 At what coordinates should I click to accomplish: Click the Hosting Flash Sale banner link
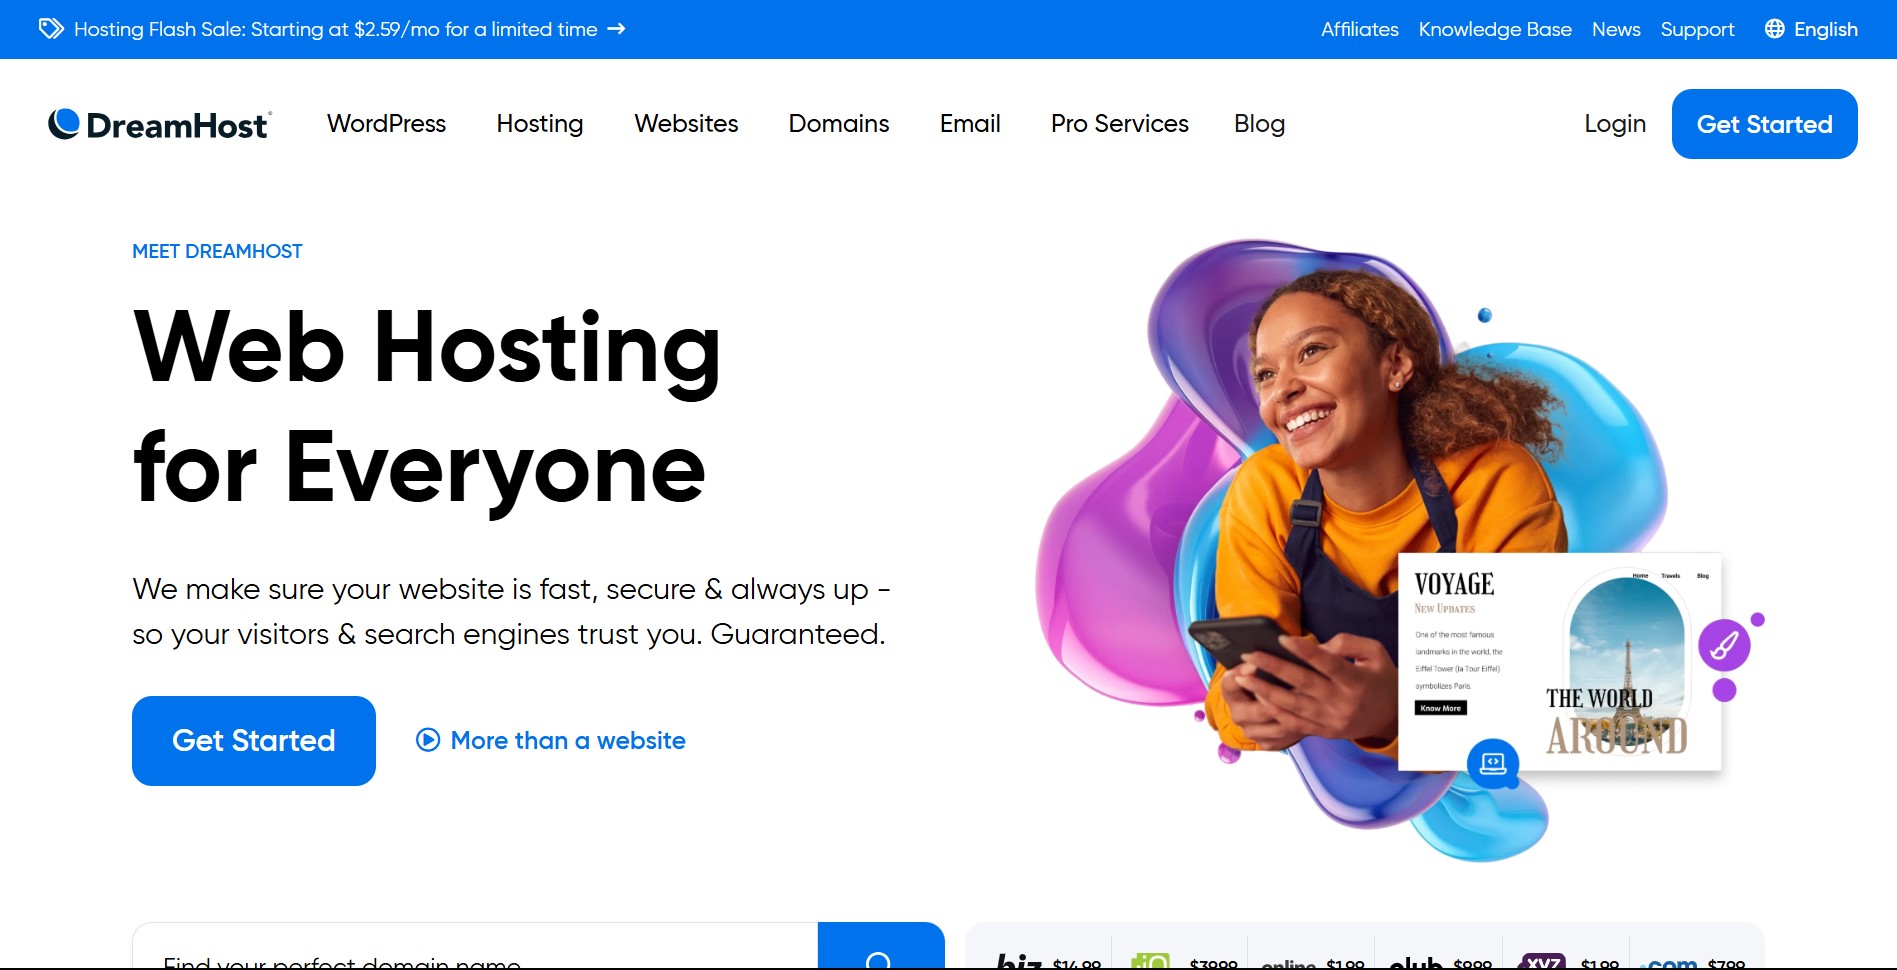pyautogui.click(x=335, y=29)
